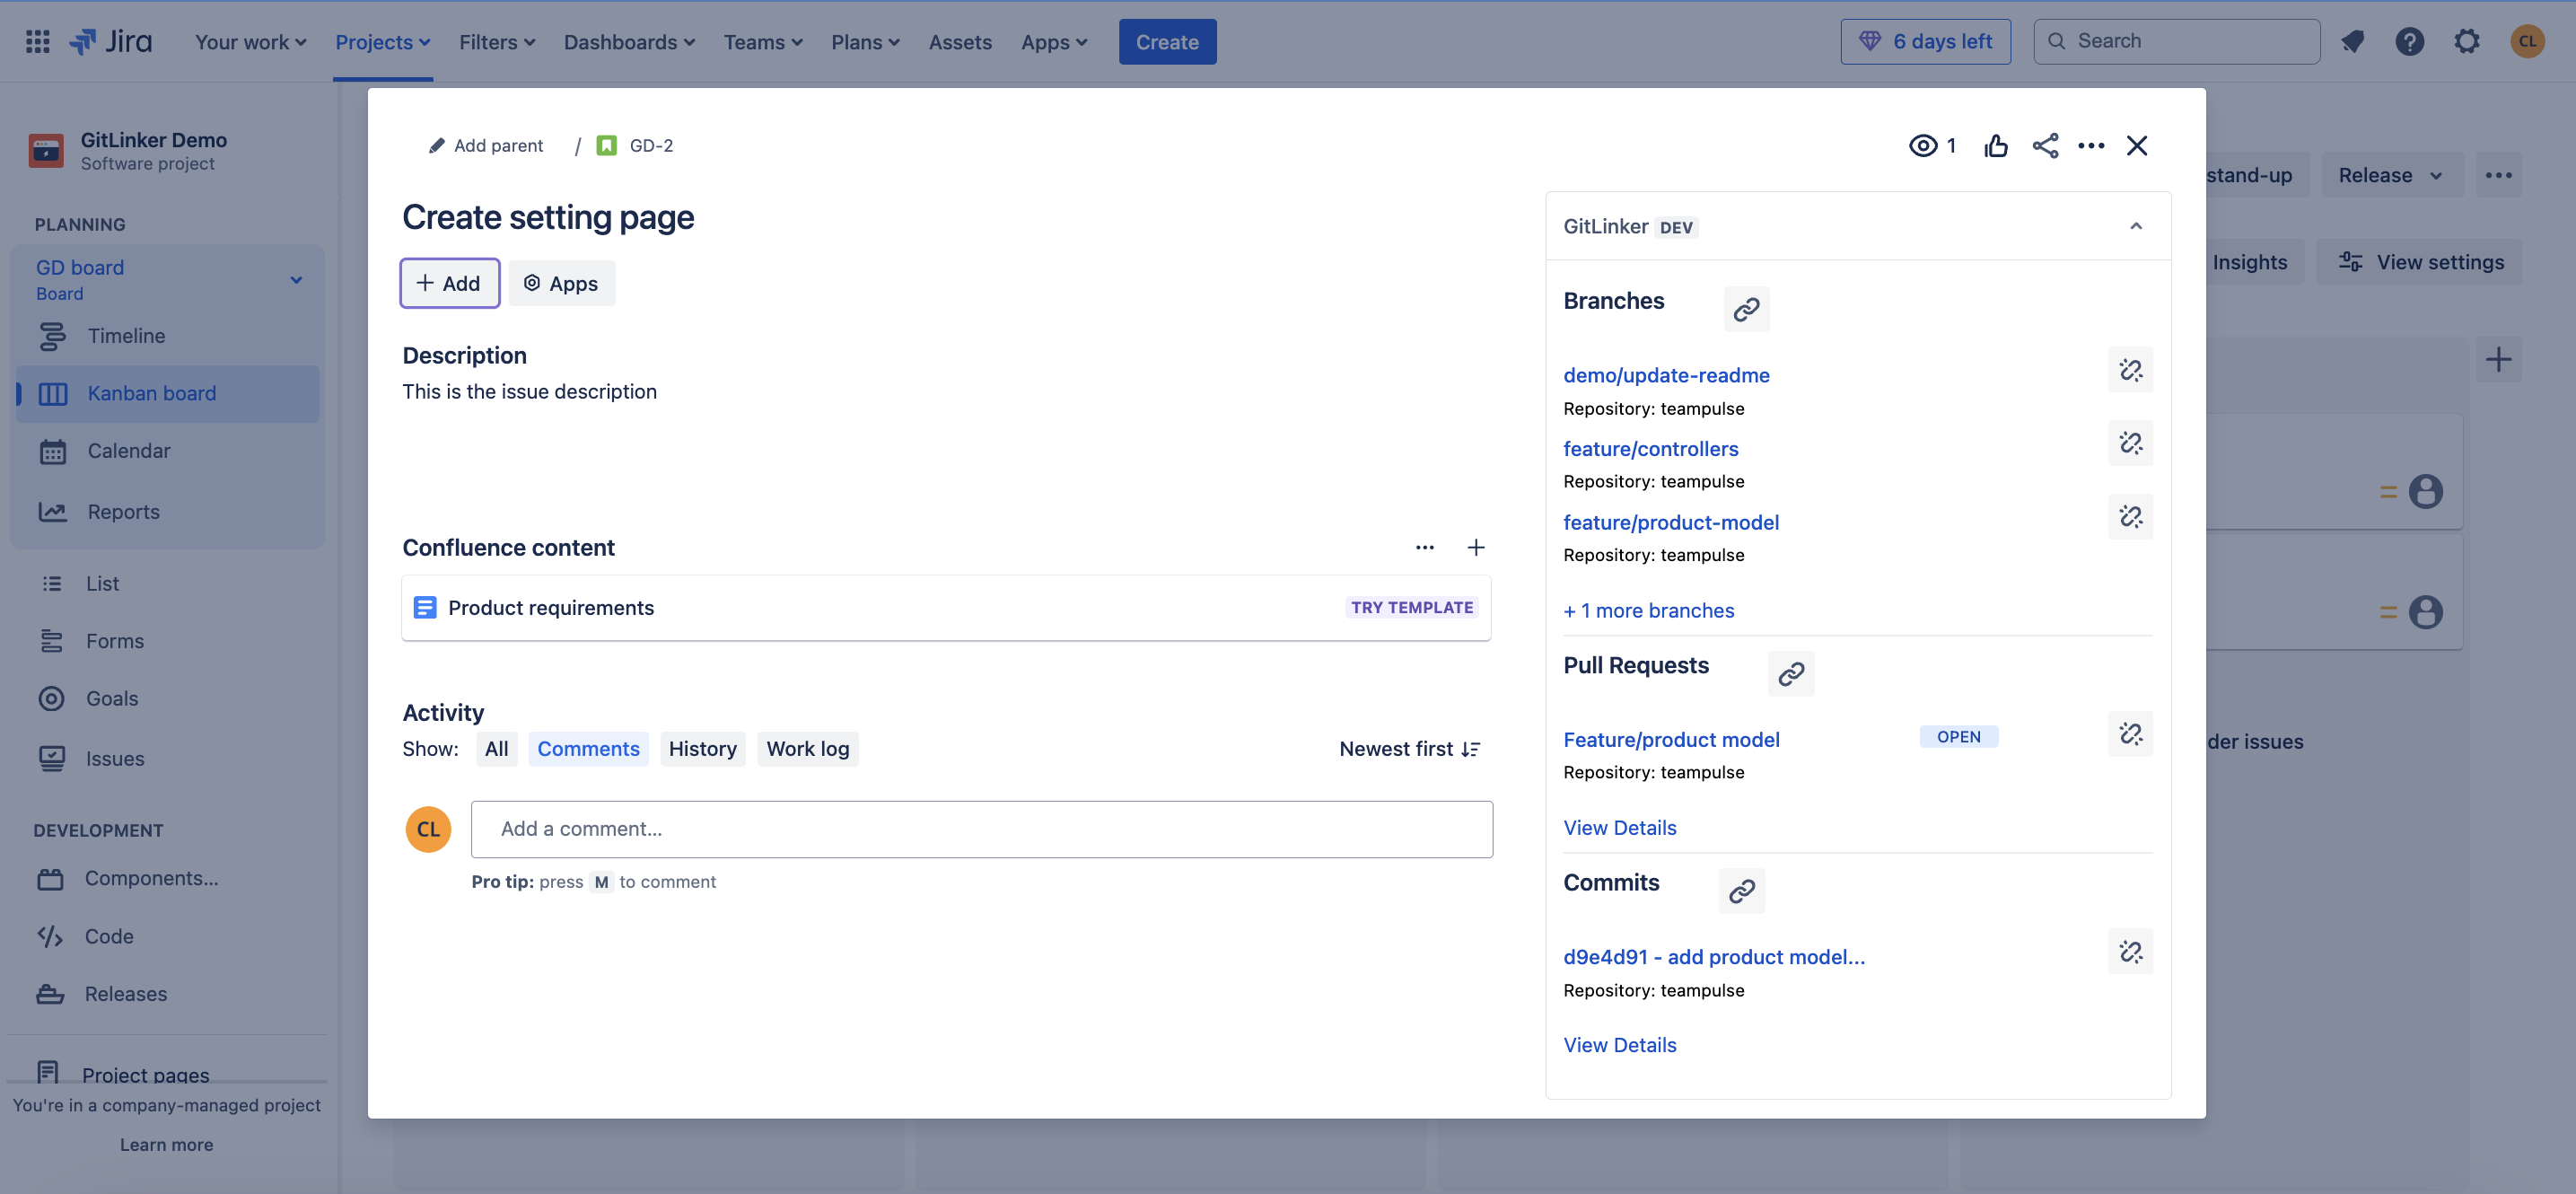The height and width of the screenshot is (1194, 2576).
Task: Collapse the GD board section
Action: pyautogui.click(x=296, y=279)
